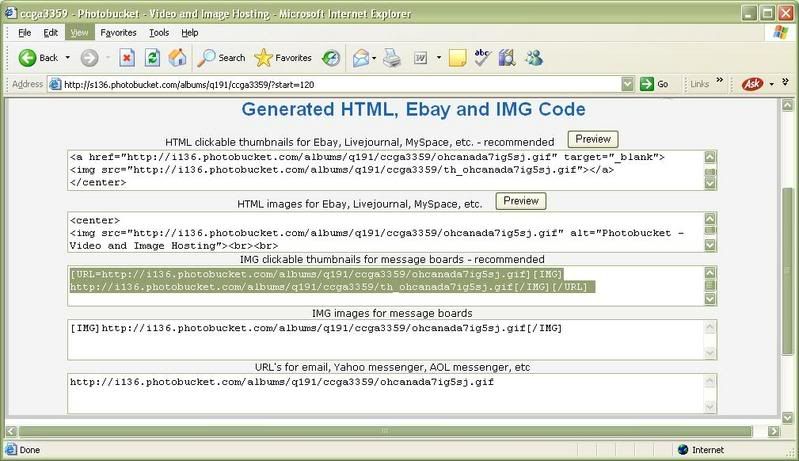Viewport: 799px width, 461px height.
Task: Refresh the current page
Action: [152, 58]
